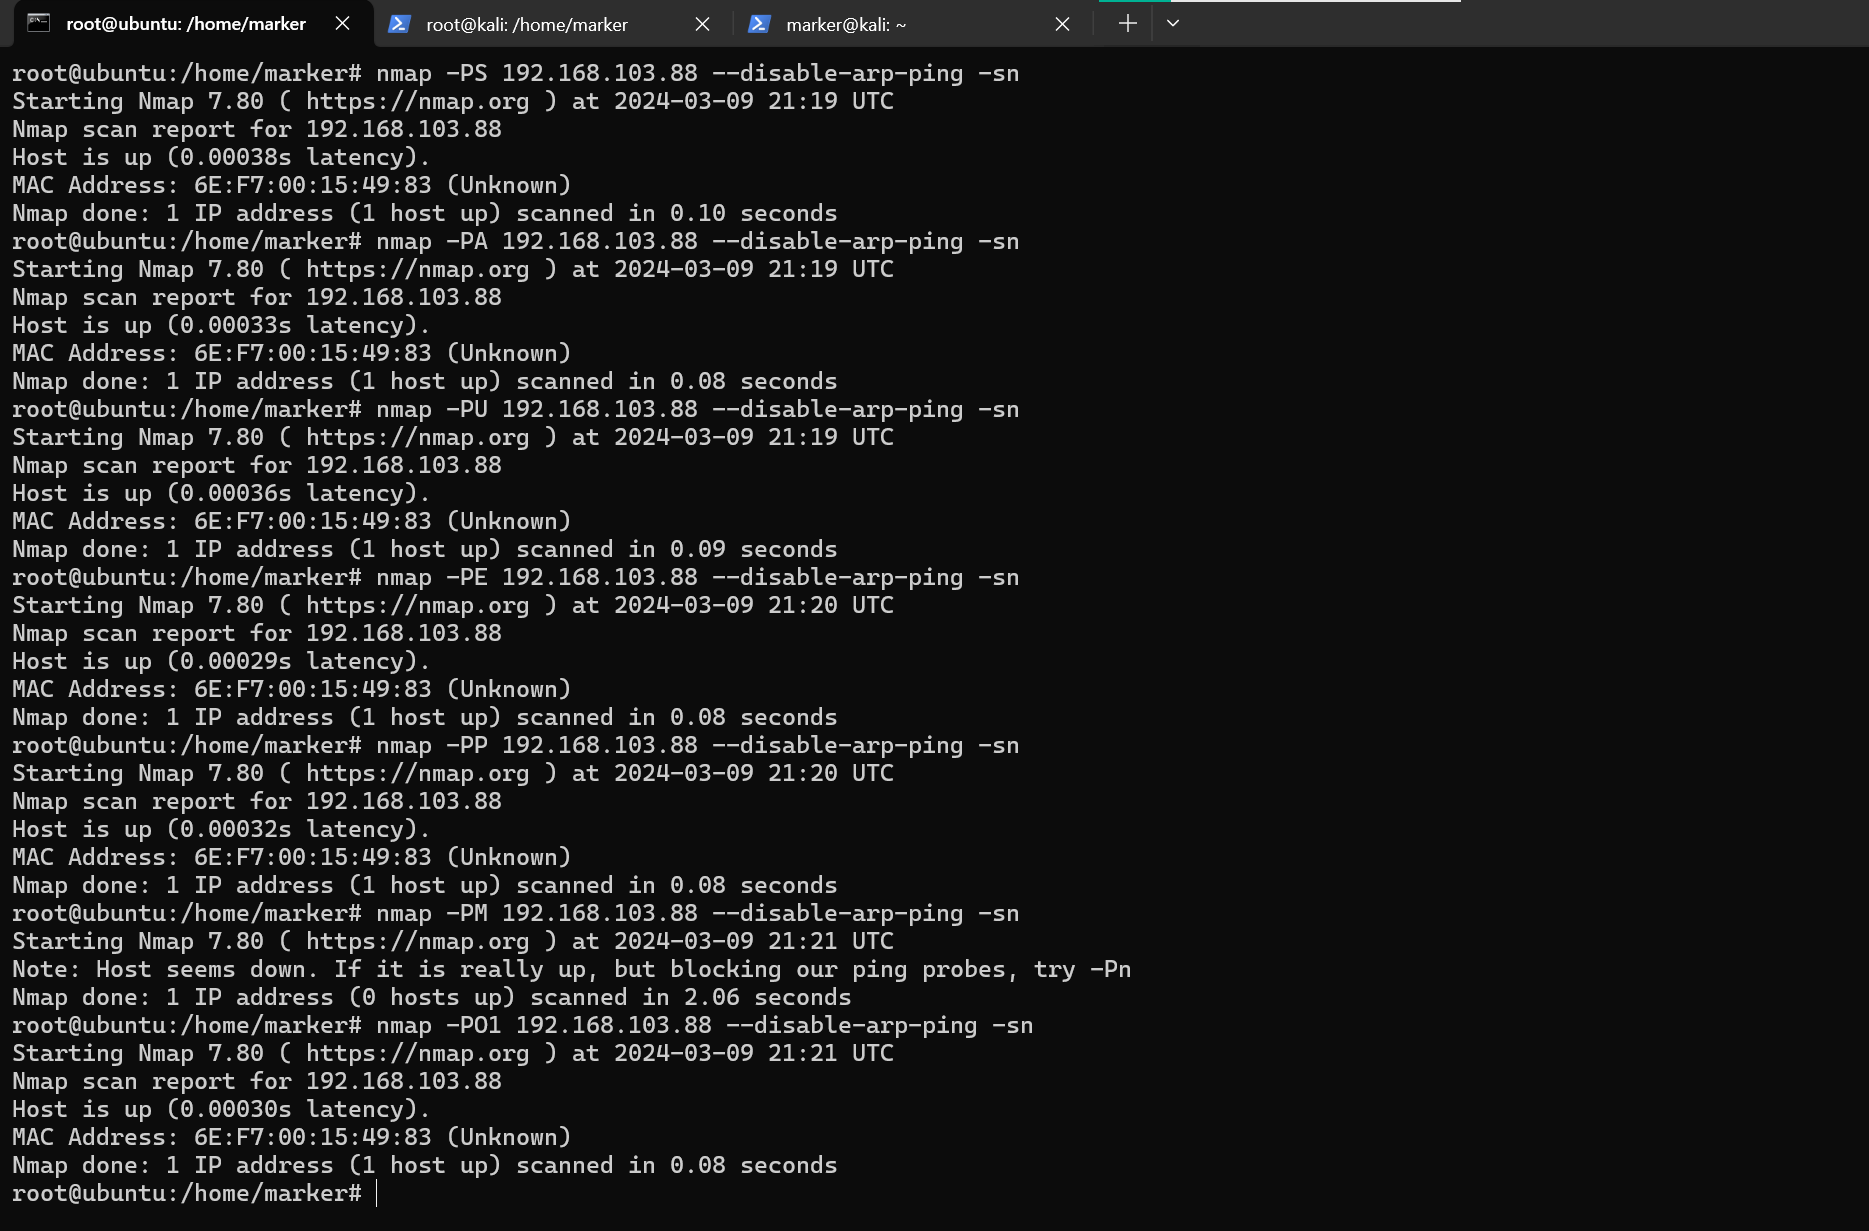
Task: Open a new tab with the plus button
Action: [1127, 23]
